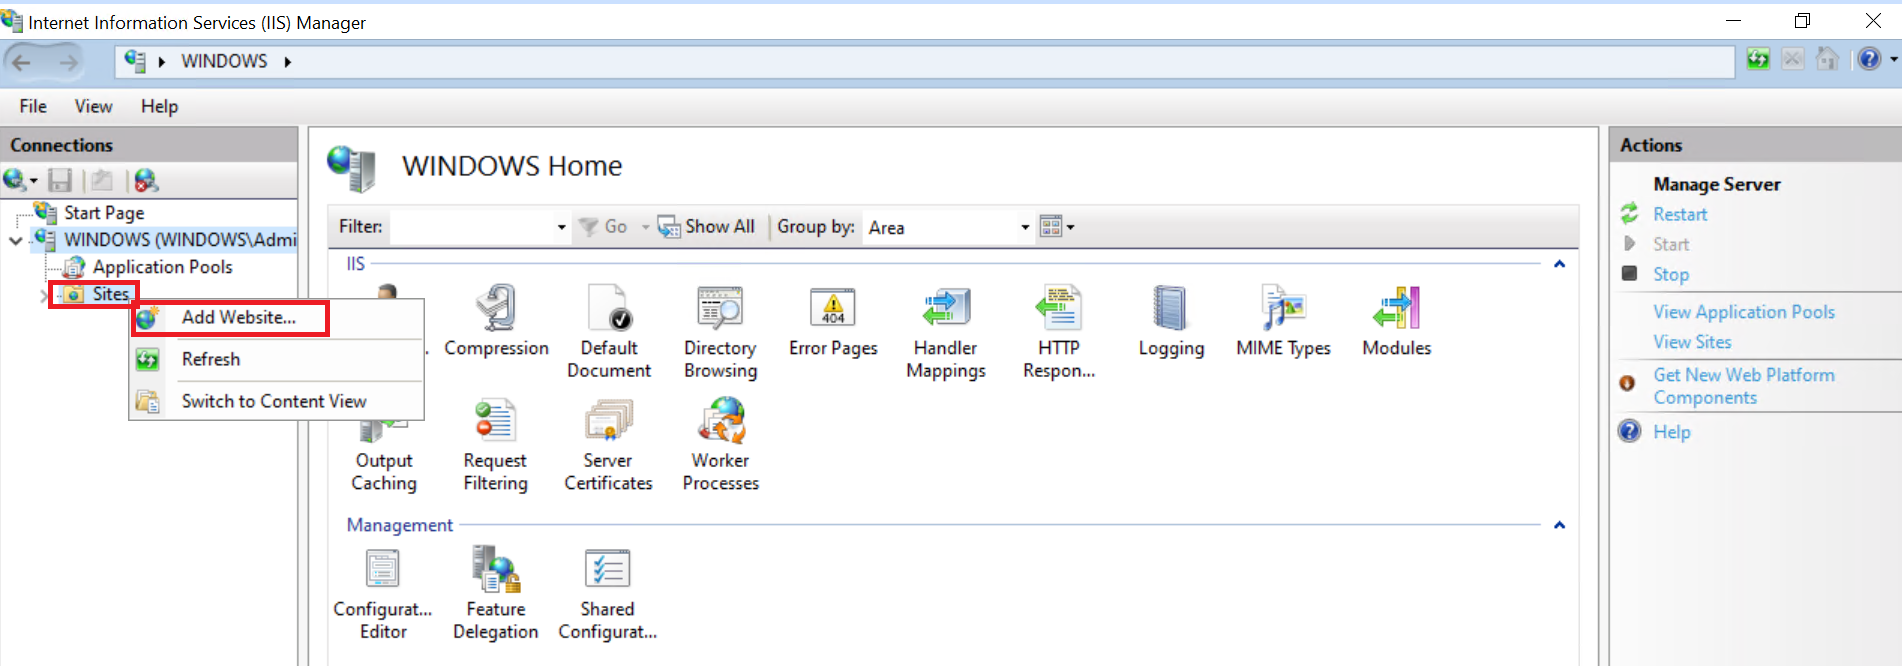This screenshot has width=1902, height=666.
Task: Click into the Filter input field
Action: pos(480,227)
